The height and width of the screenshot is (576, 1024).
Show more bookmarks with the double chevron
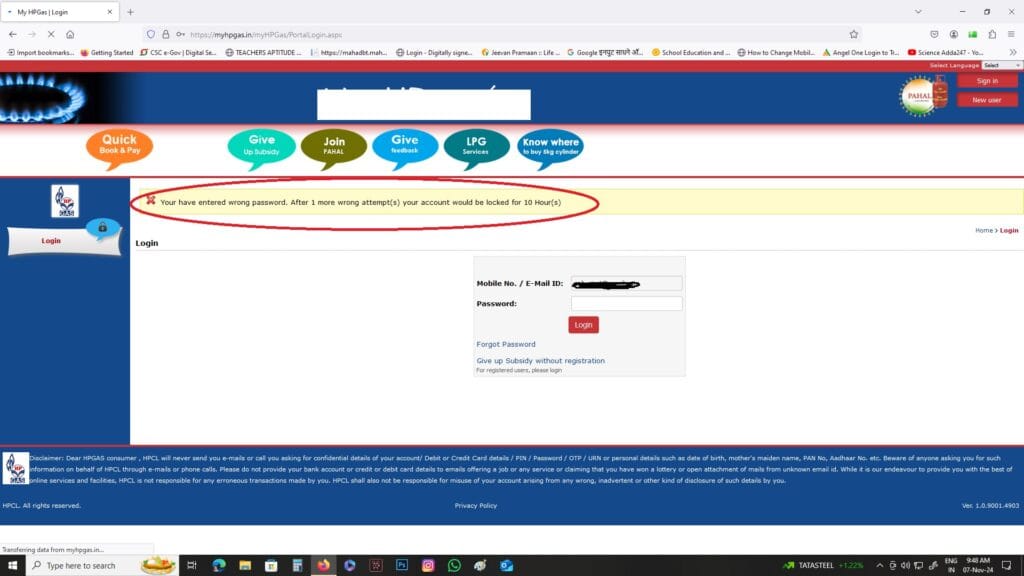click(x=1013, y=52)
